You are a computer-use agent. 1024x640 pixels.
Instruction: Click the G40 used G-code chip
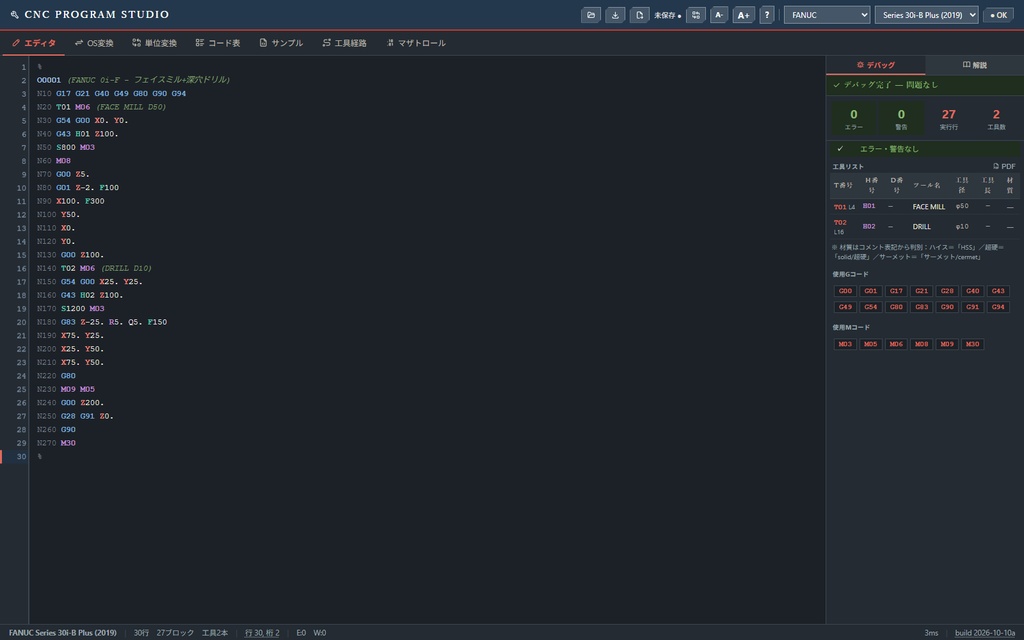(972, 291)
